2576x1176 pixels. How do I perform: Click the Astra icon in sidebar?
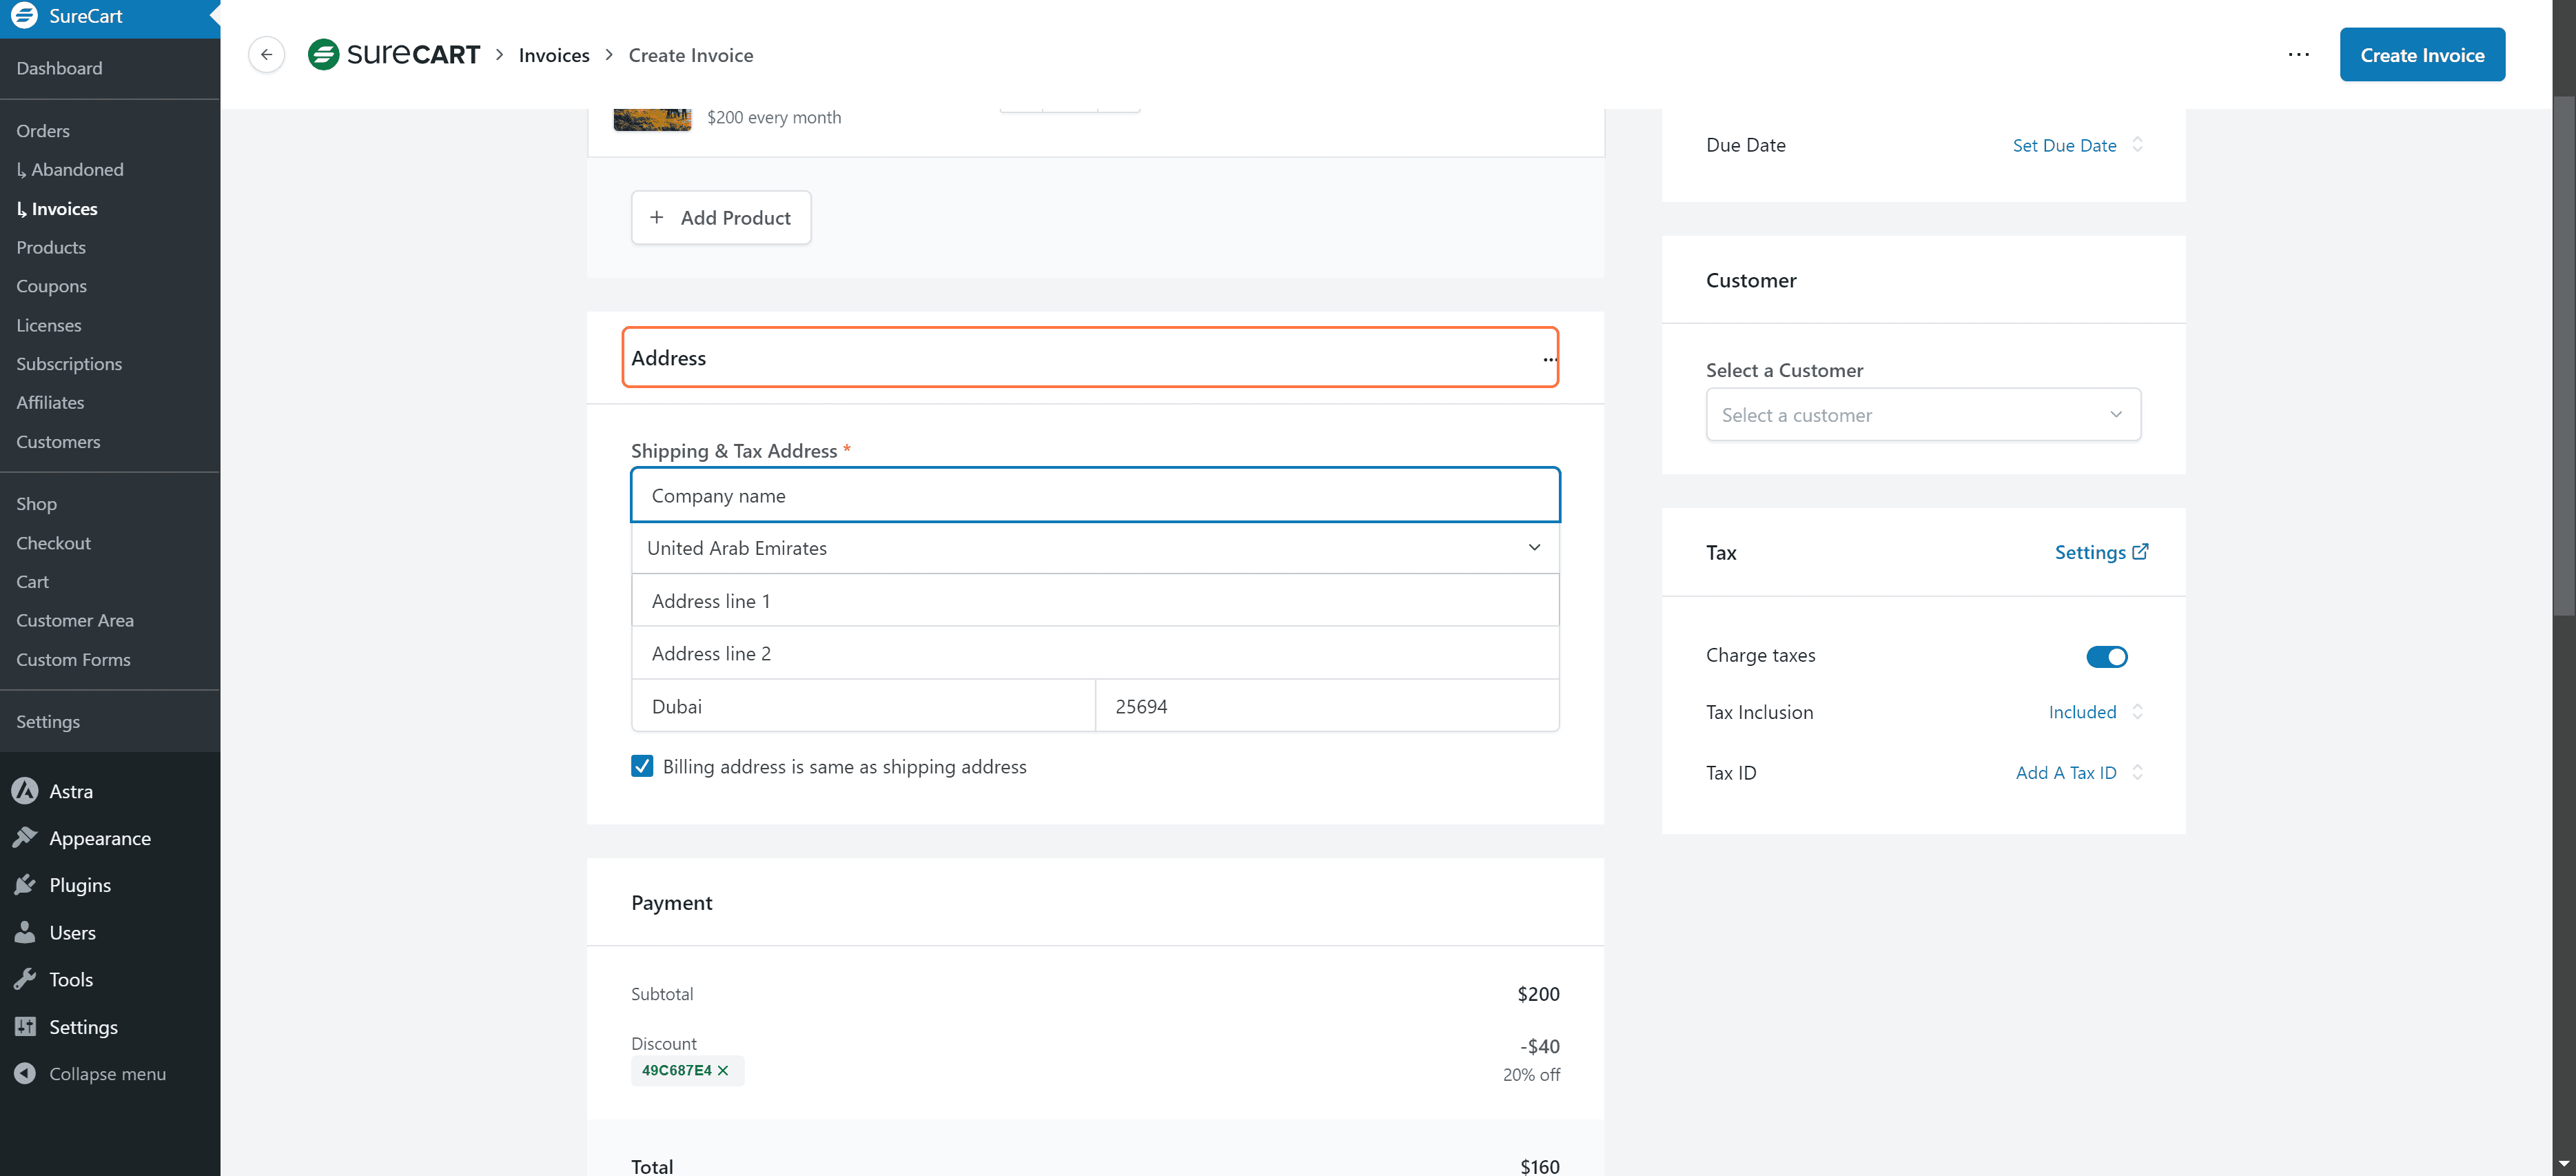point(25,791)
